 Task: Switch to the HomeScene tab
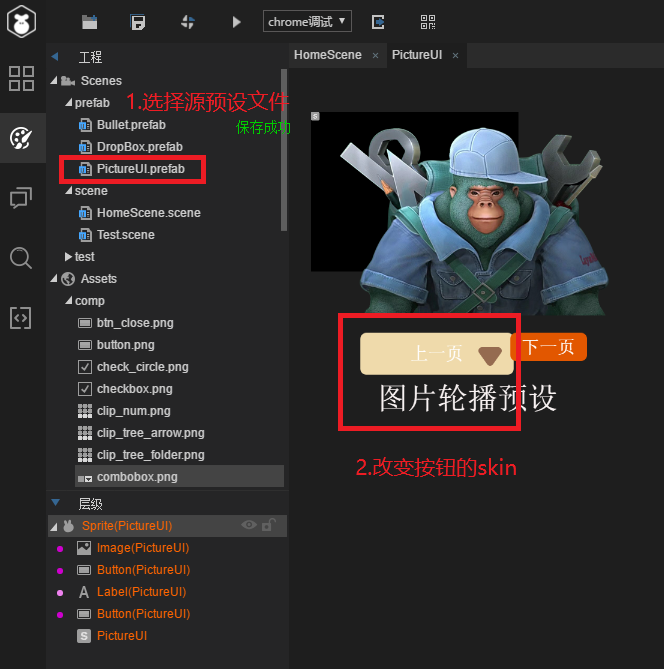click(327, 55)
